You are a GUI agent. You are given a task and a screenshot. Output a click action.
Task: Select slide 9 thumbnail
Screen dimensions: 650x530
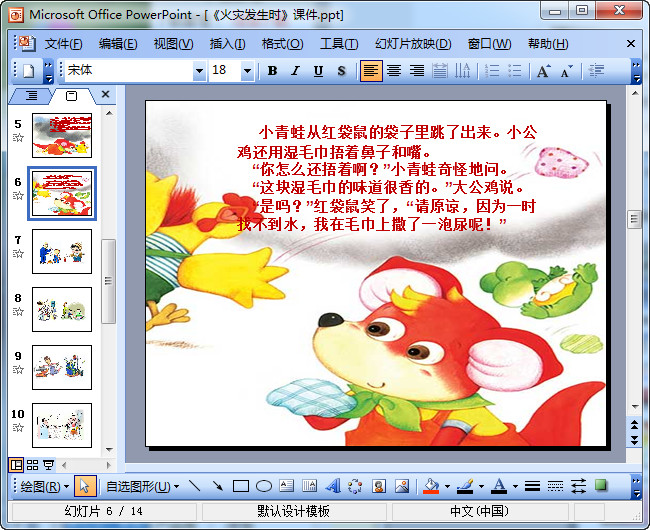62,368
